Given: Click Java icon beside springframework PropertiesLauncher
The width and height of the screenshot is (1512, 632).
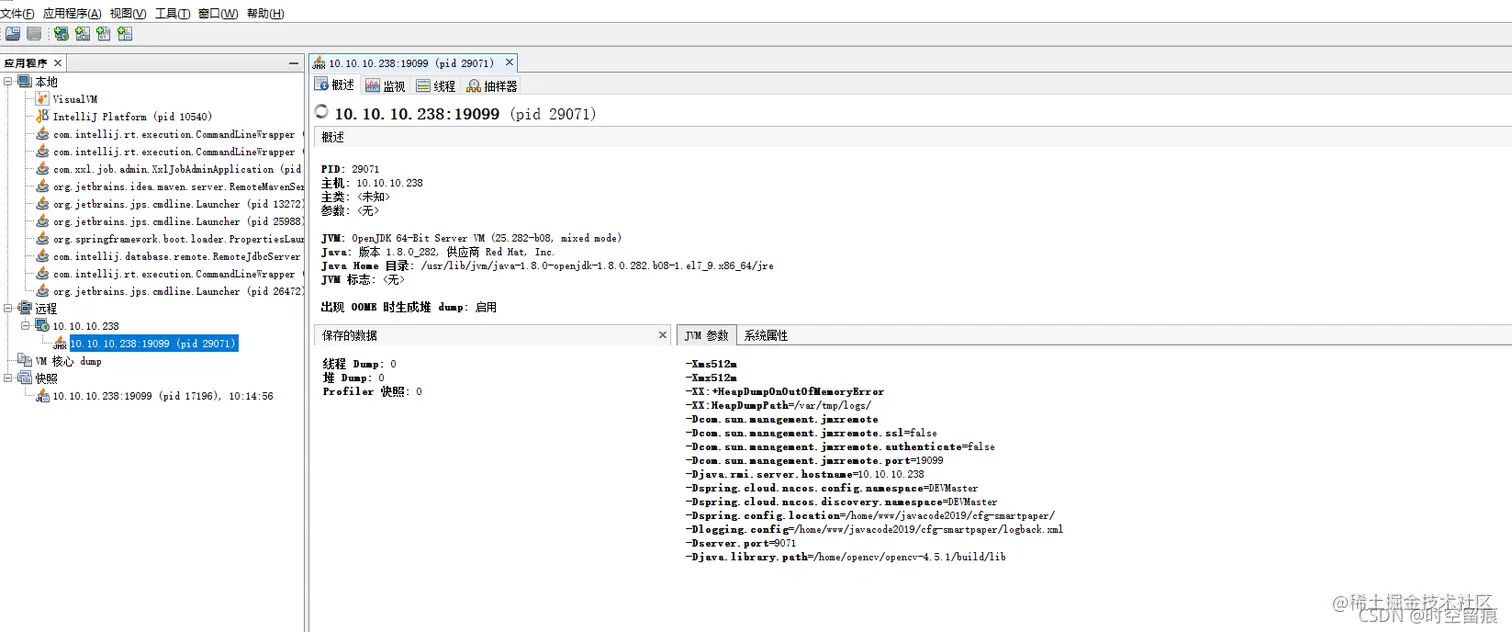Looking at the screenshot, I should (43, 239).
